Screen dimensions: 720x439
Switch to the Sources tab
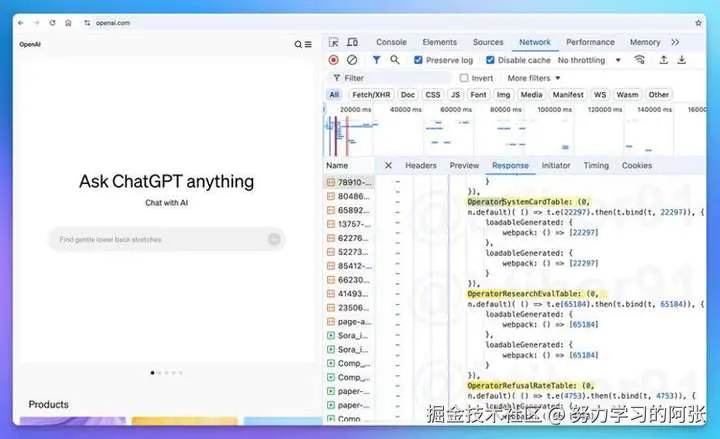[488, 42]
